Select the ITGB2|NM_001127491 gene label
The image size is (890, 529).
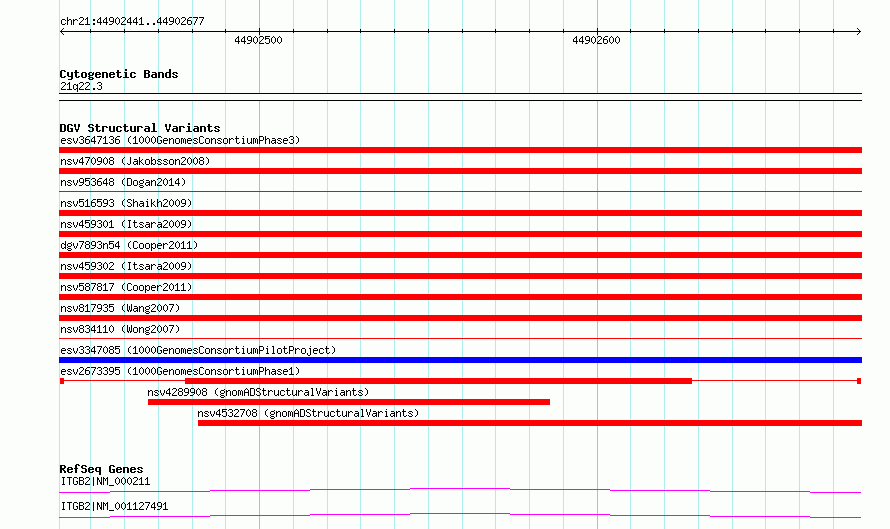click(114, 506)
